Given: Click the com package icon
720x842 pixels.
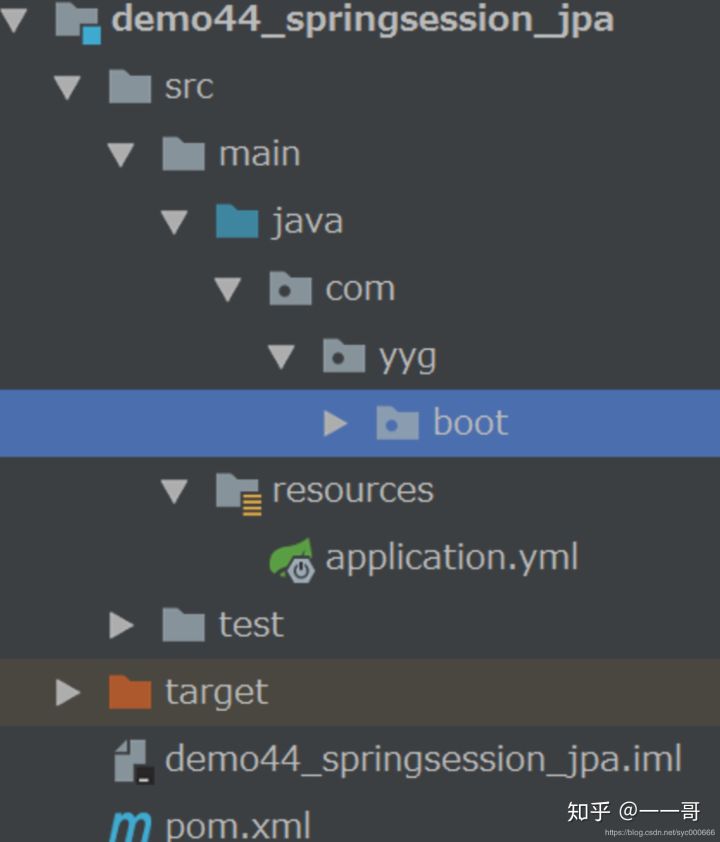Looking at the screenshot, I should 290,288.
